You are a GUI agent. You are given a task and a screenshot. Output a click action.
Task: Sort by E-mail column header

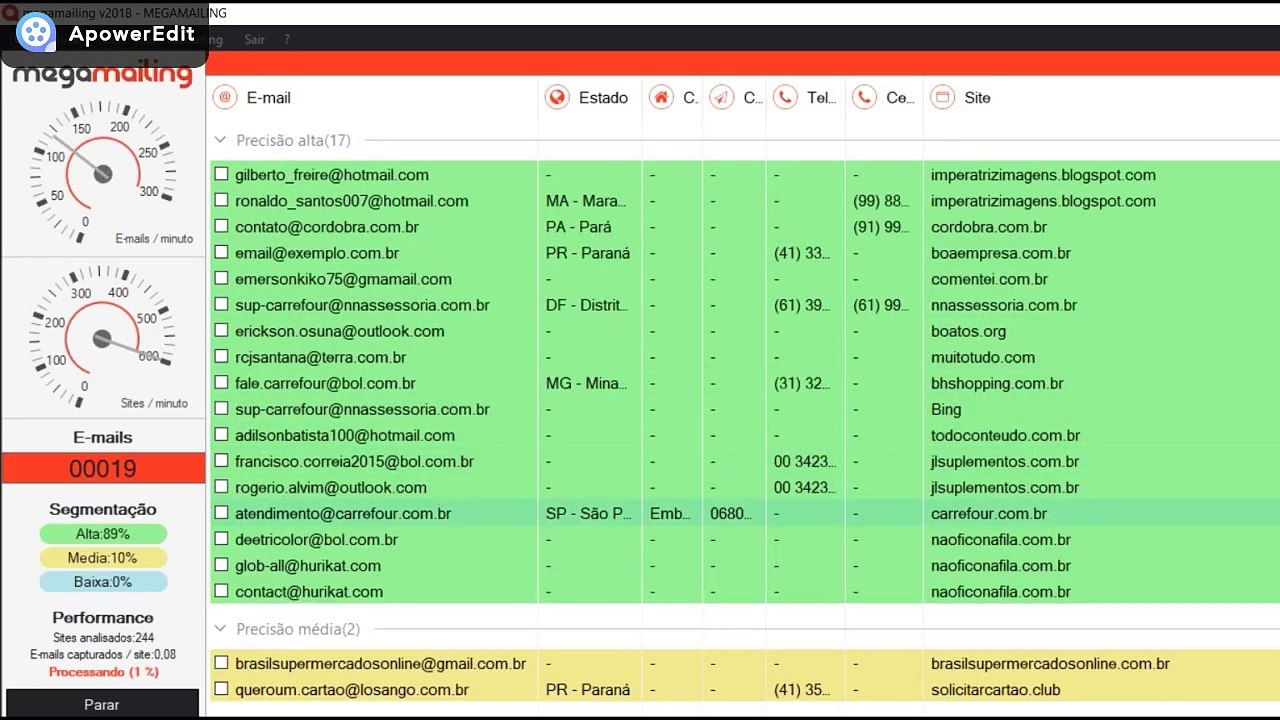pyautogui.click(x=269, y=97)
